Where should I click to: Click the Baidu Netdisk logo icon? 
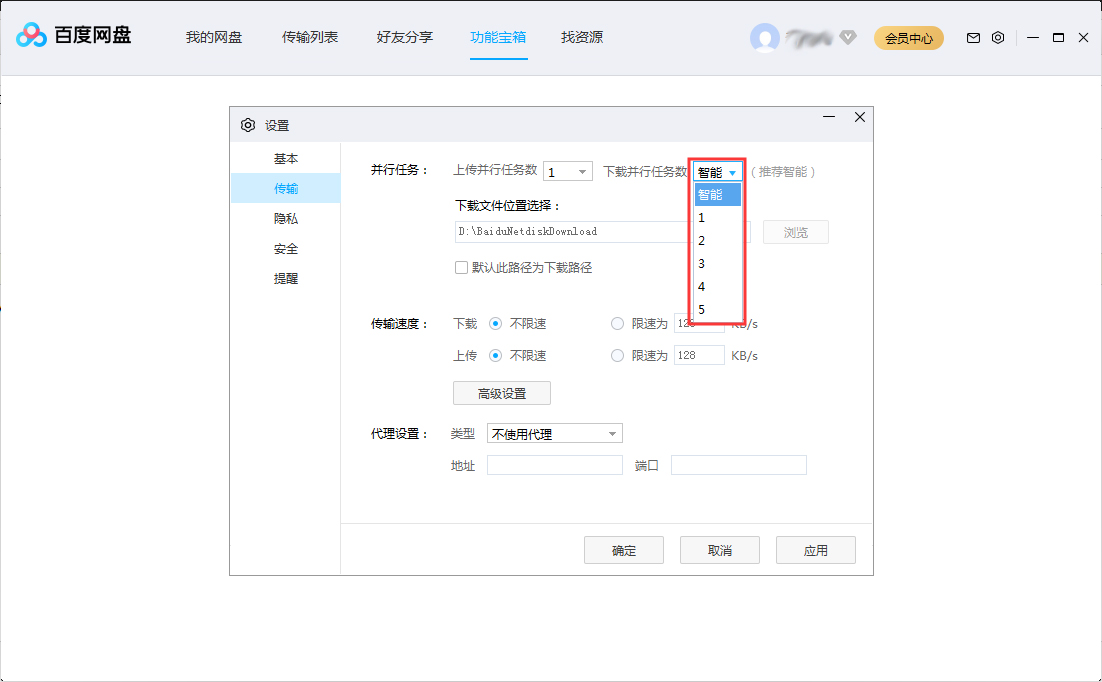pyautogui.click(x=30, y=36)
